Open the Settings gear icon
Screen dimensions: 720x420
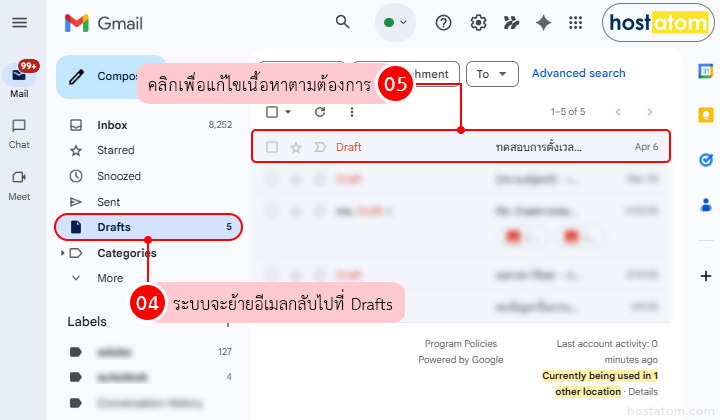tap(478, 22)
